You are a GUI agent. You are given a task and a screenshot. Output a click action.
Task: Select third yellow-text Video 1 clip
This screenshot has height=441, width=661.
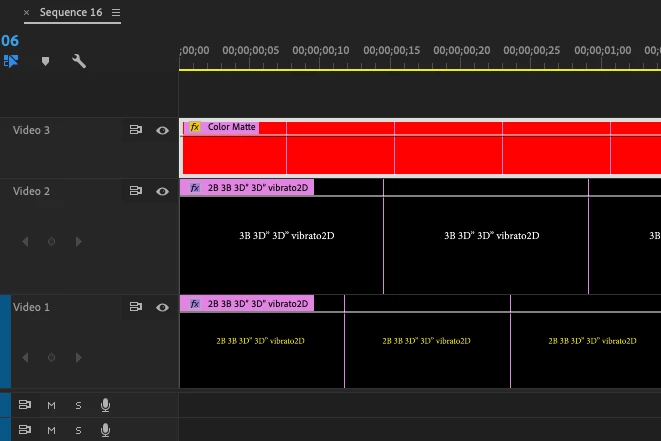coord(586,350)
